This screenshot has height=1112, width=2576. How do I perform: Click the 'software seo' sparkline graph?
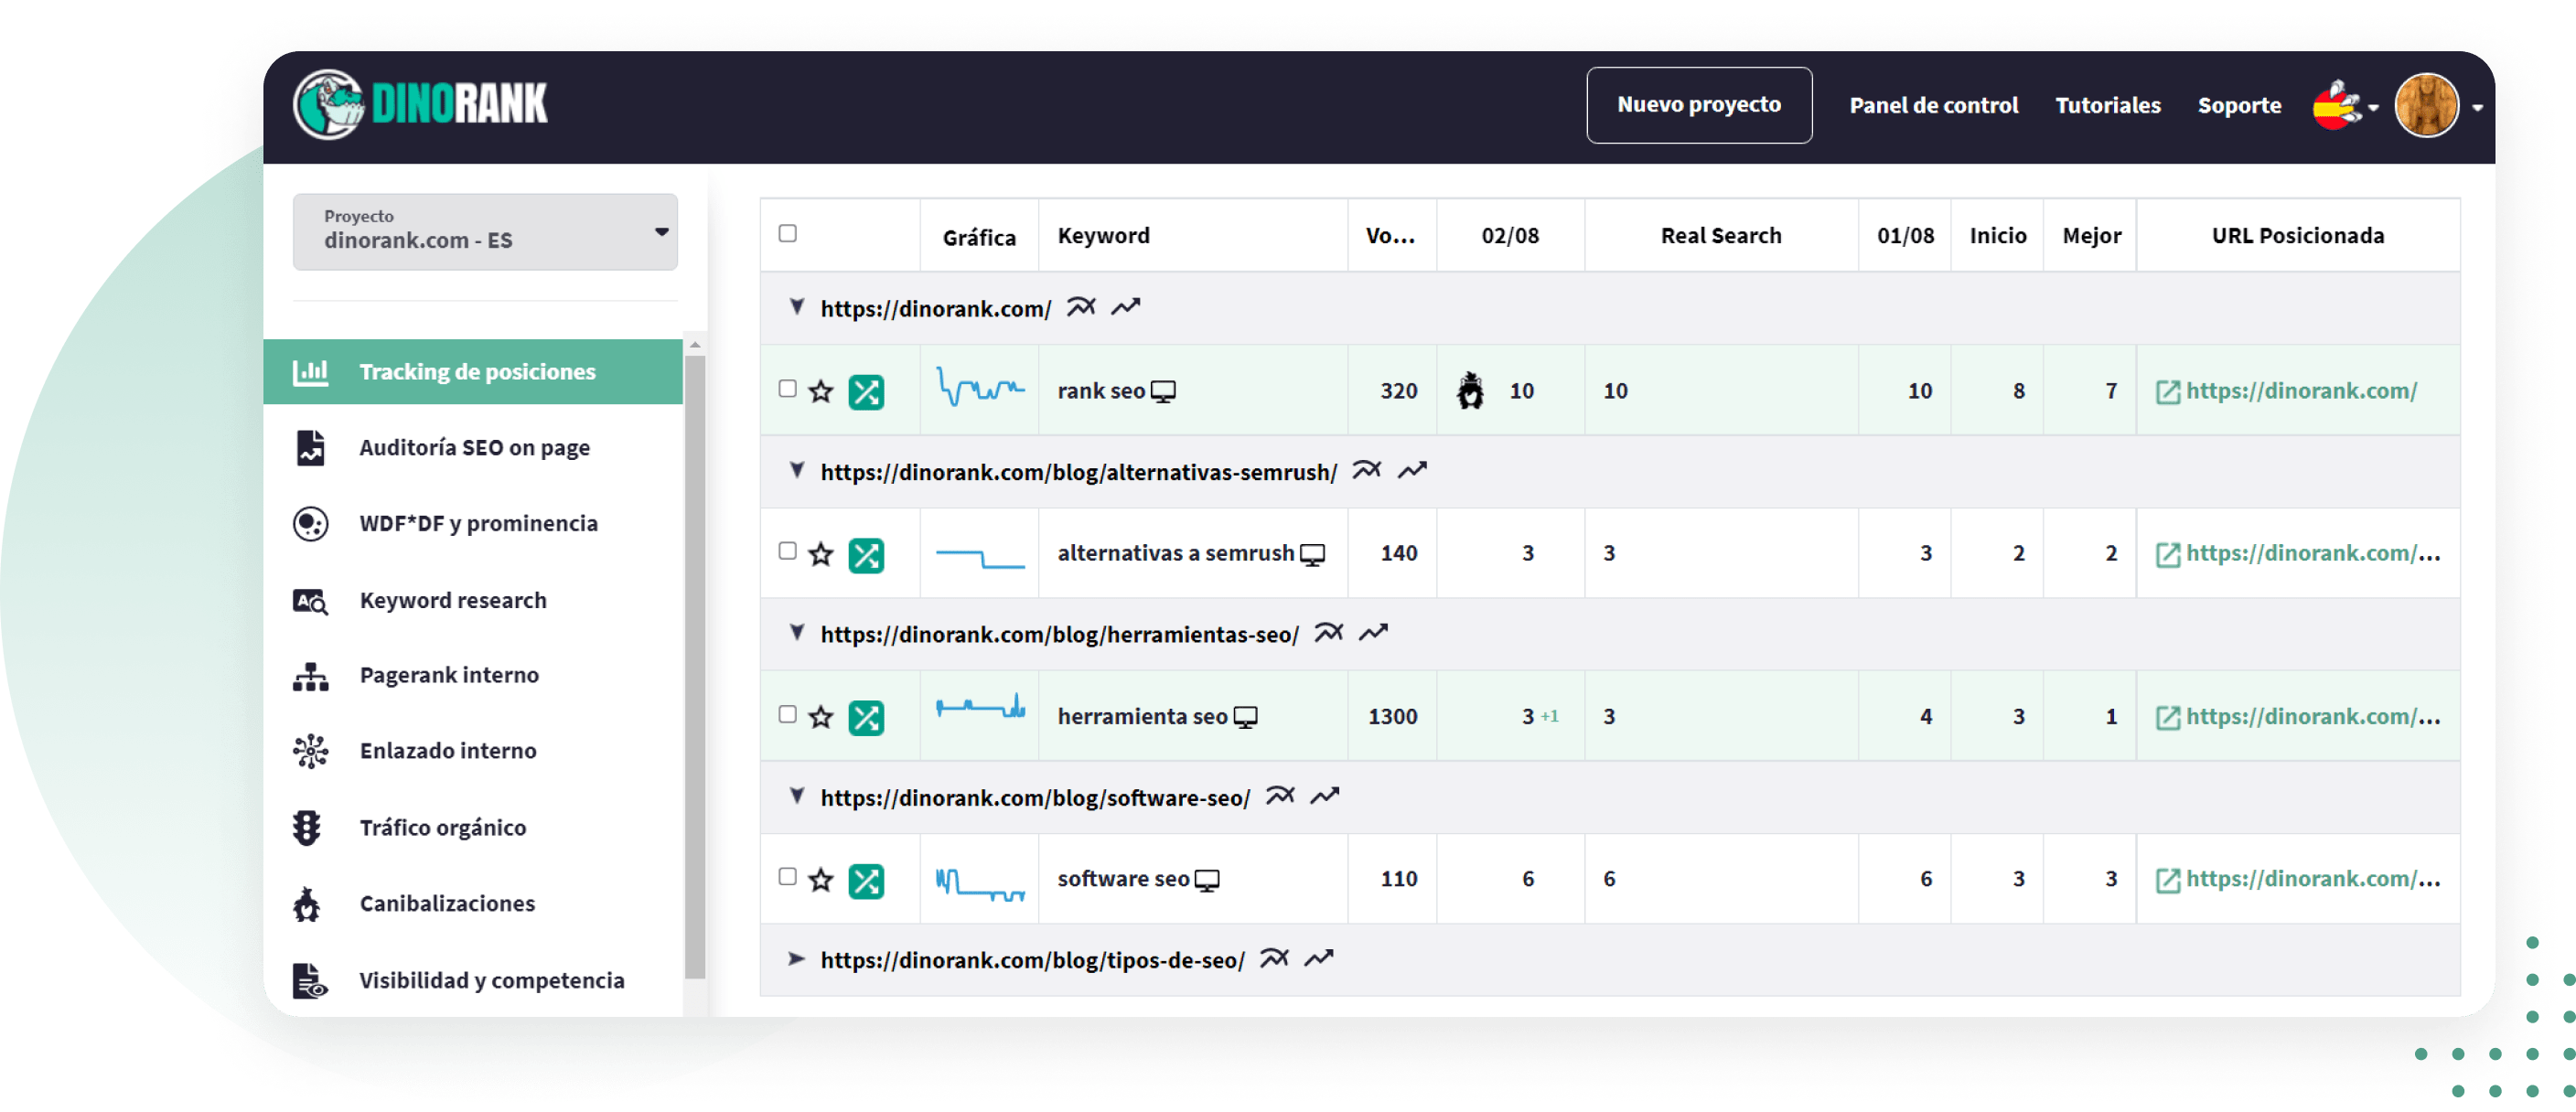pos(980,884)
